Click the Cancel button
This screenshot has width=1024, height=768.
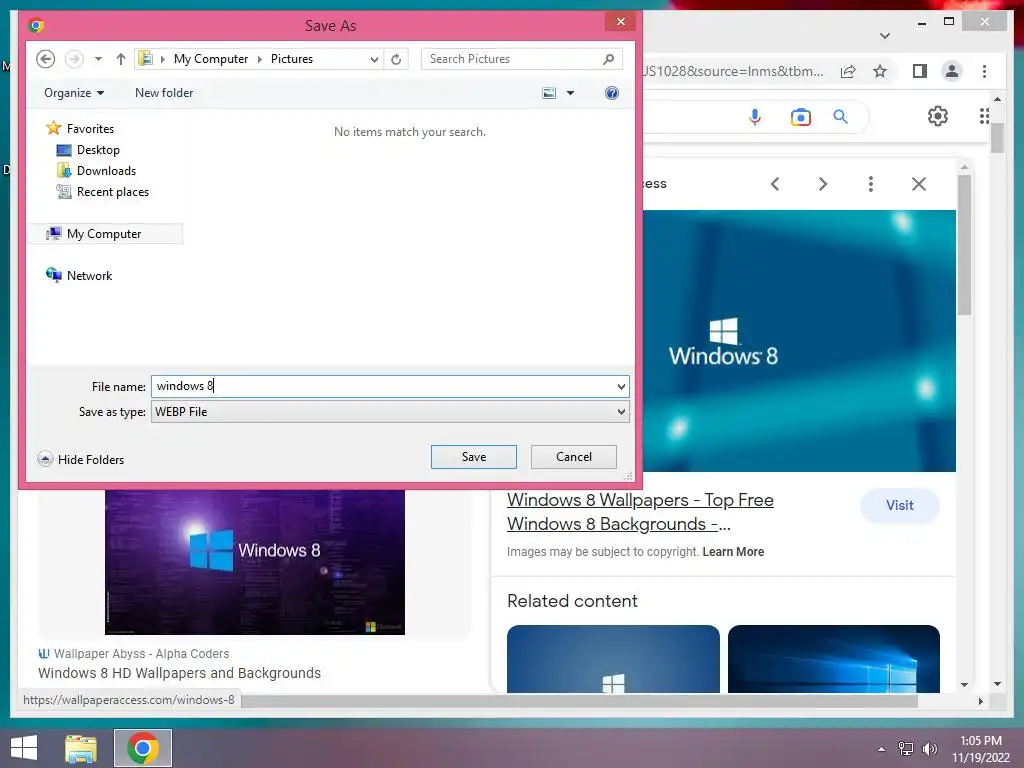pos(573,456)
